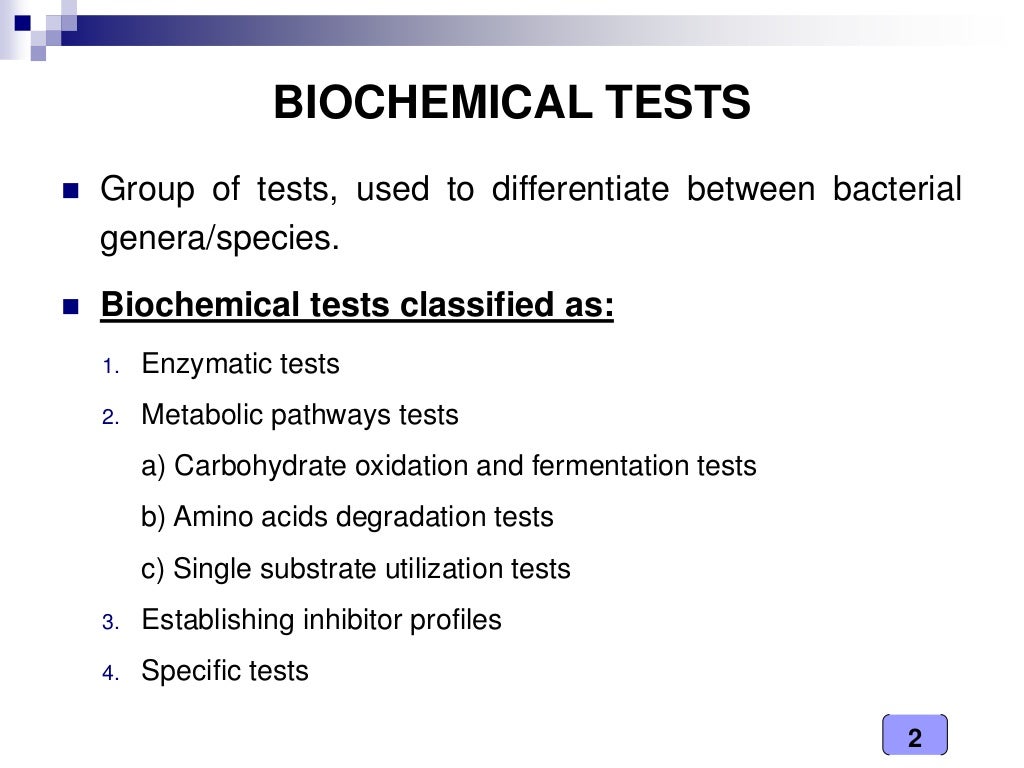
Task: Click the list number "3." marker
Action: (x=110, y=622)
